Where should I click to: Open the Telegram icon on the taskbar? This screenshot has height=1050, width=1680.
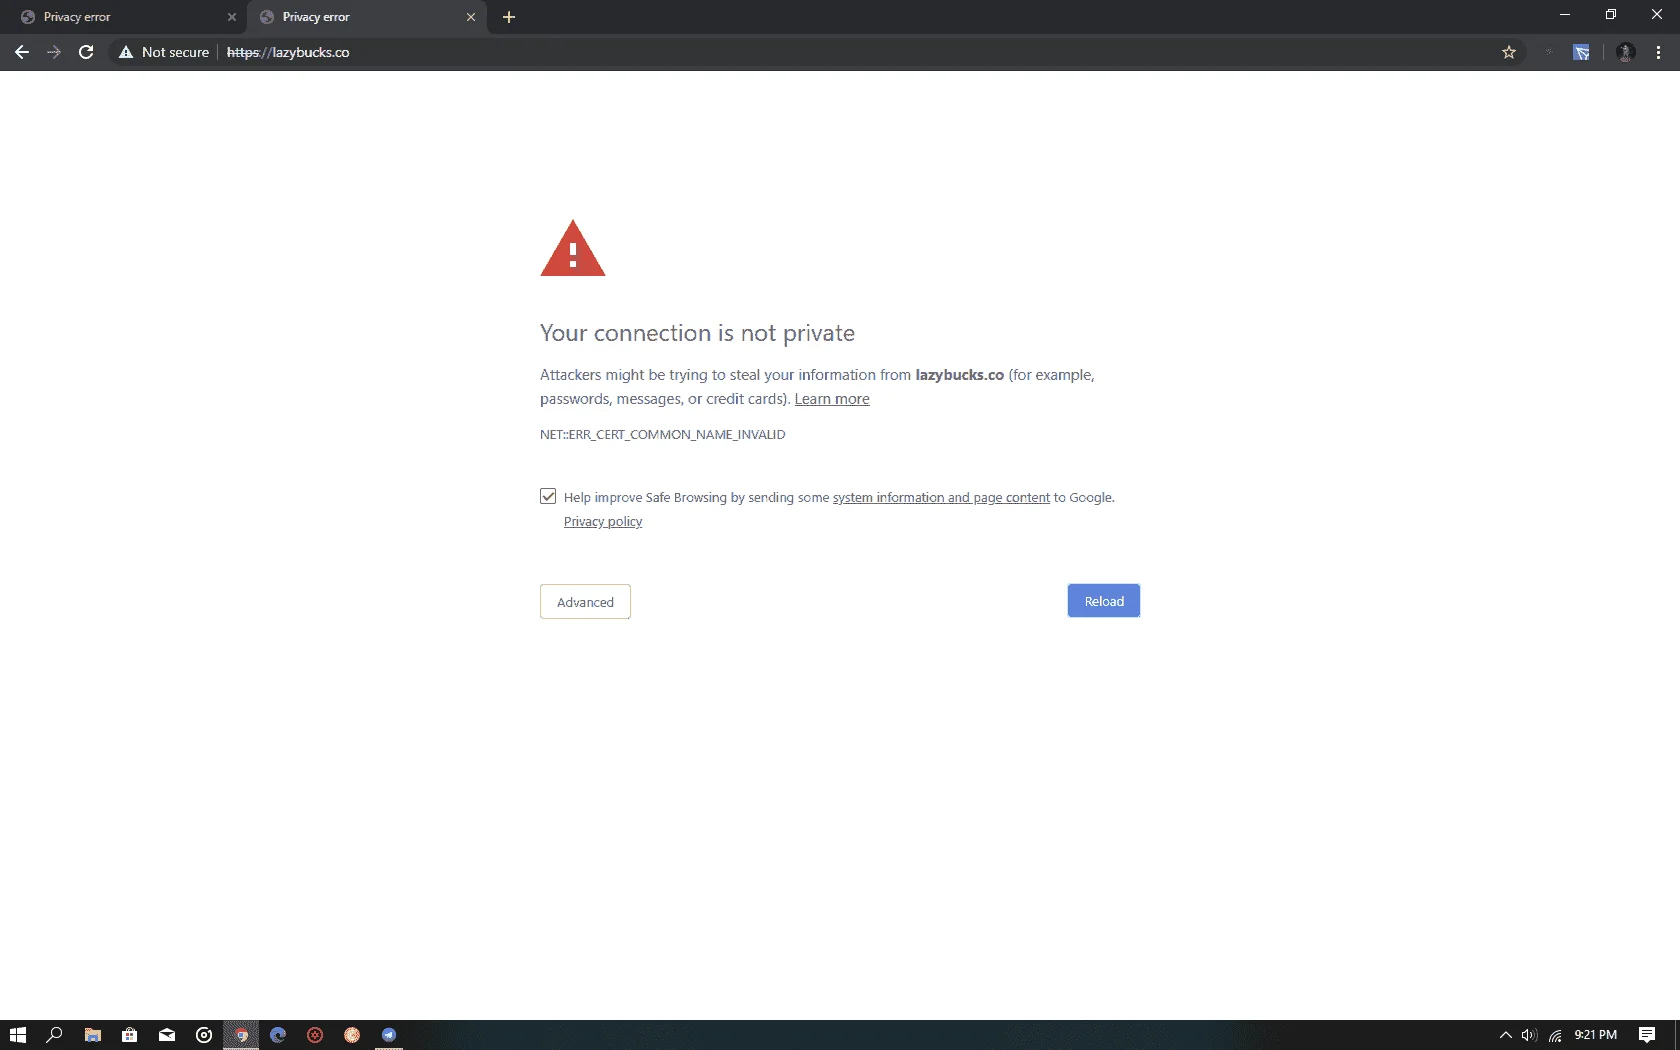coord(389,1035)
